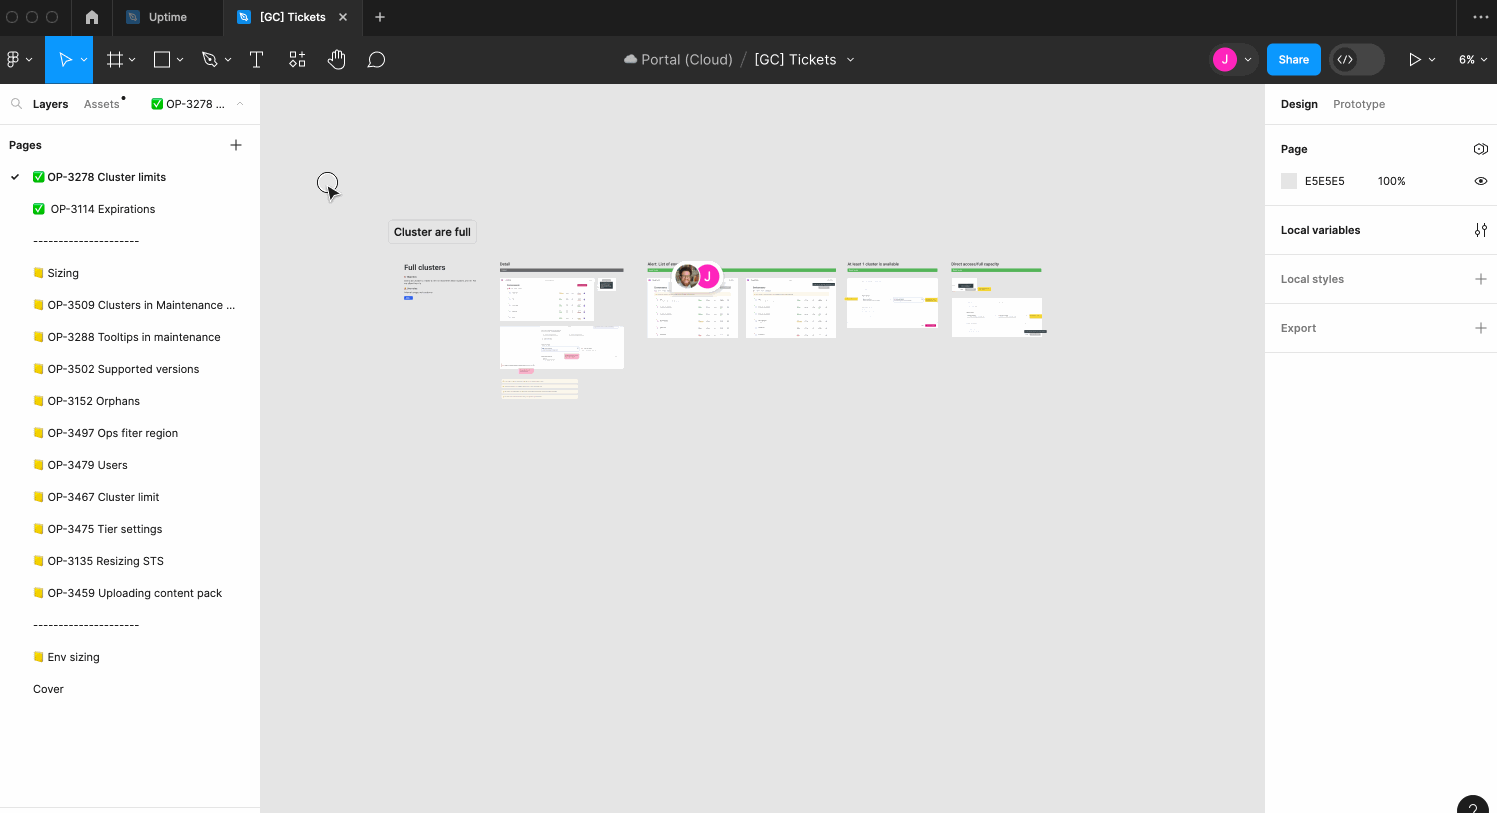Toggle page background color visibility eye
Screen dimensions: 1497x813
click(1480, 181)
